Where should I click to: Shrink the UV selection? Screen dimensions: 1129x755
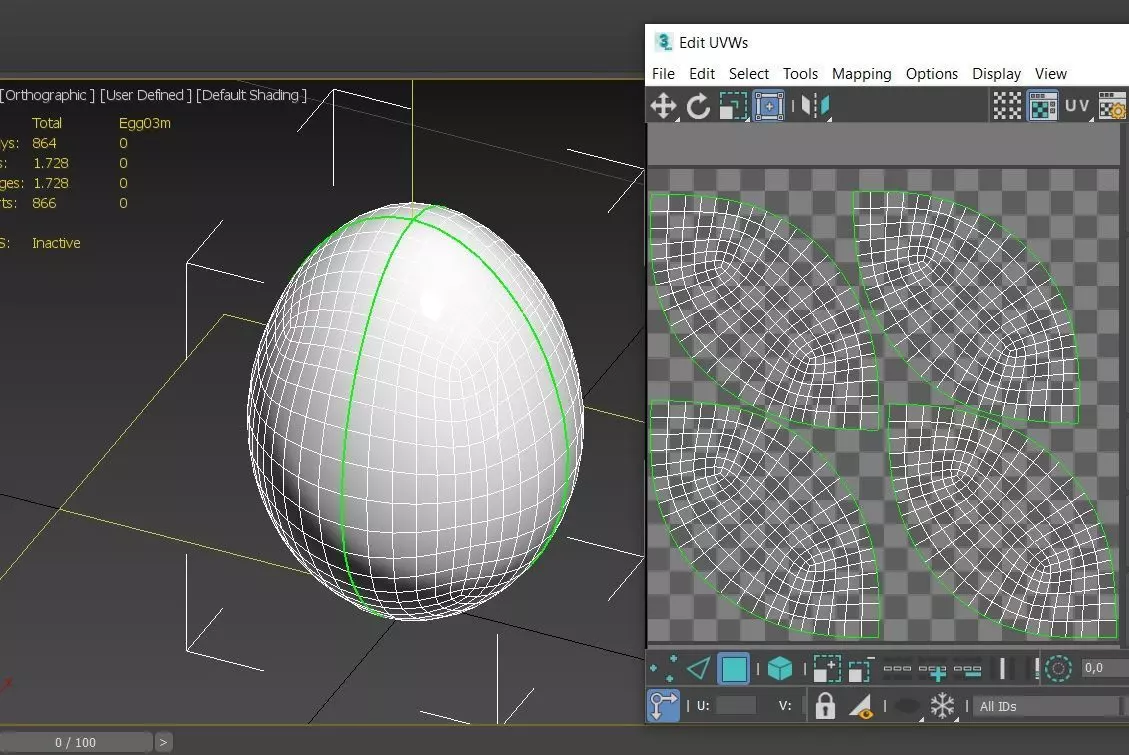click(861, 669)
